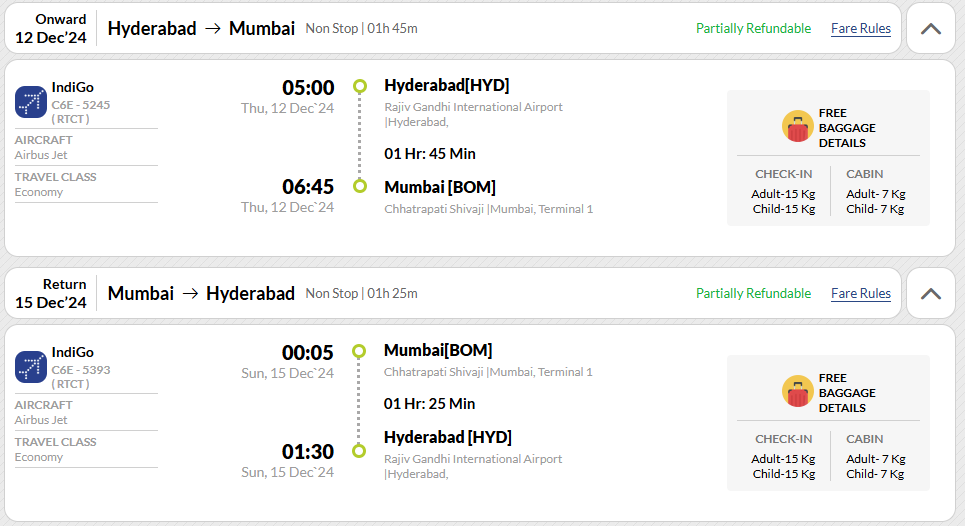Image resolution: width=965 pixels, height=526 pixels.
Task: Collapse the onward Hyderabad to Mumbai flight details
Action: pyautogui.click(x=931, y=28)
